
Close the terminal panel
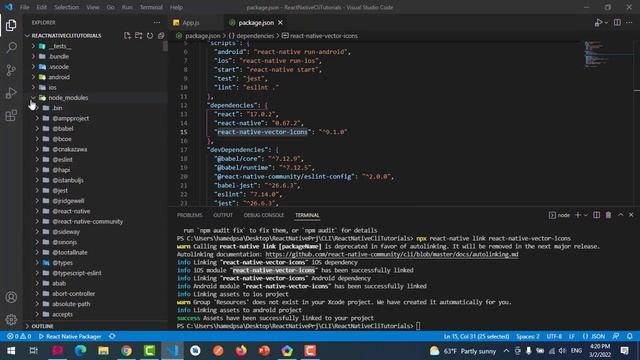click(631, 215)
